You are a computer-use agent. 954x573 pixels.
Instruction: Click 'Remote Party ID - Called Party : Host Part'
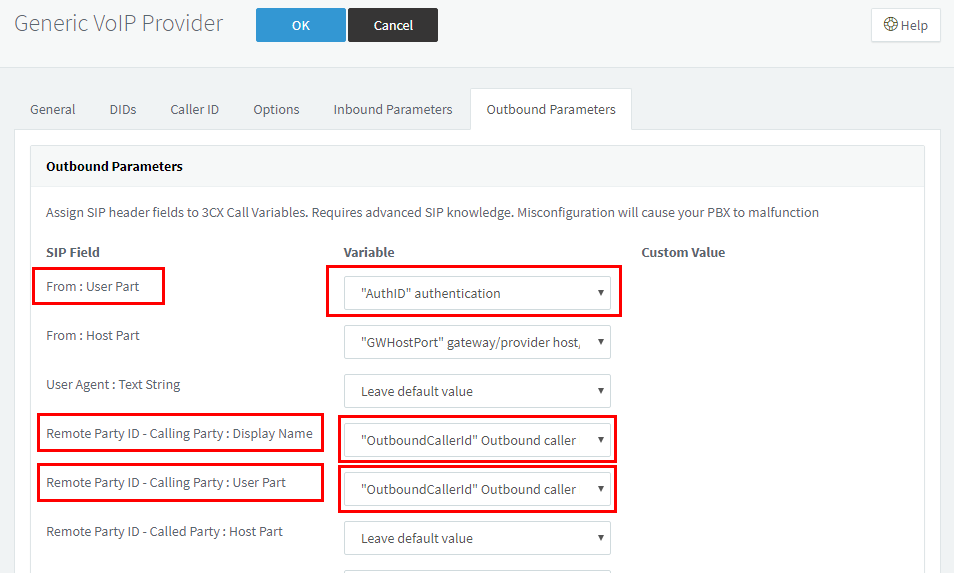[x=164, y=532]
